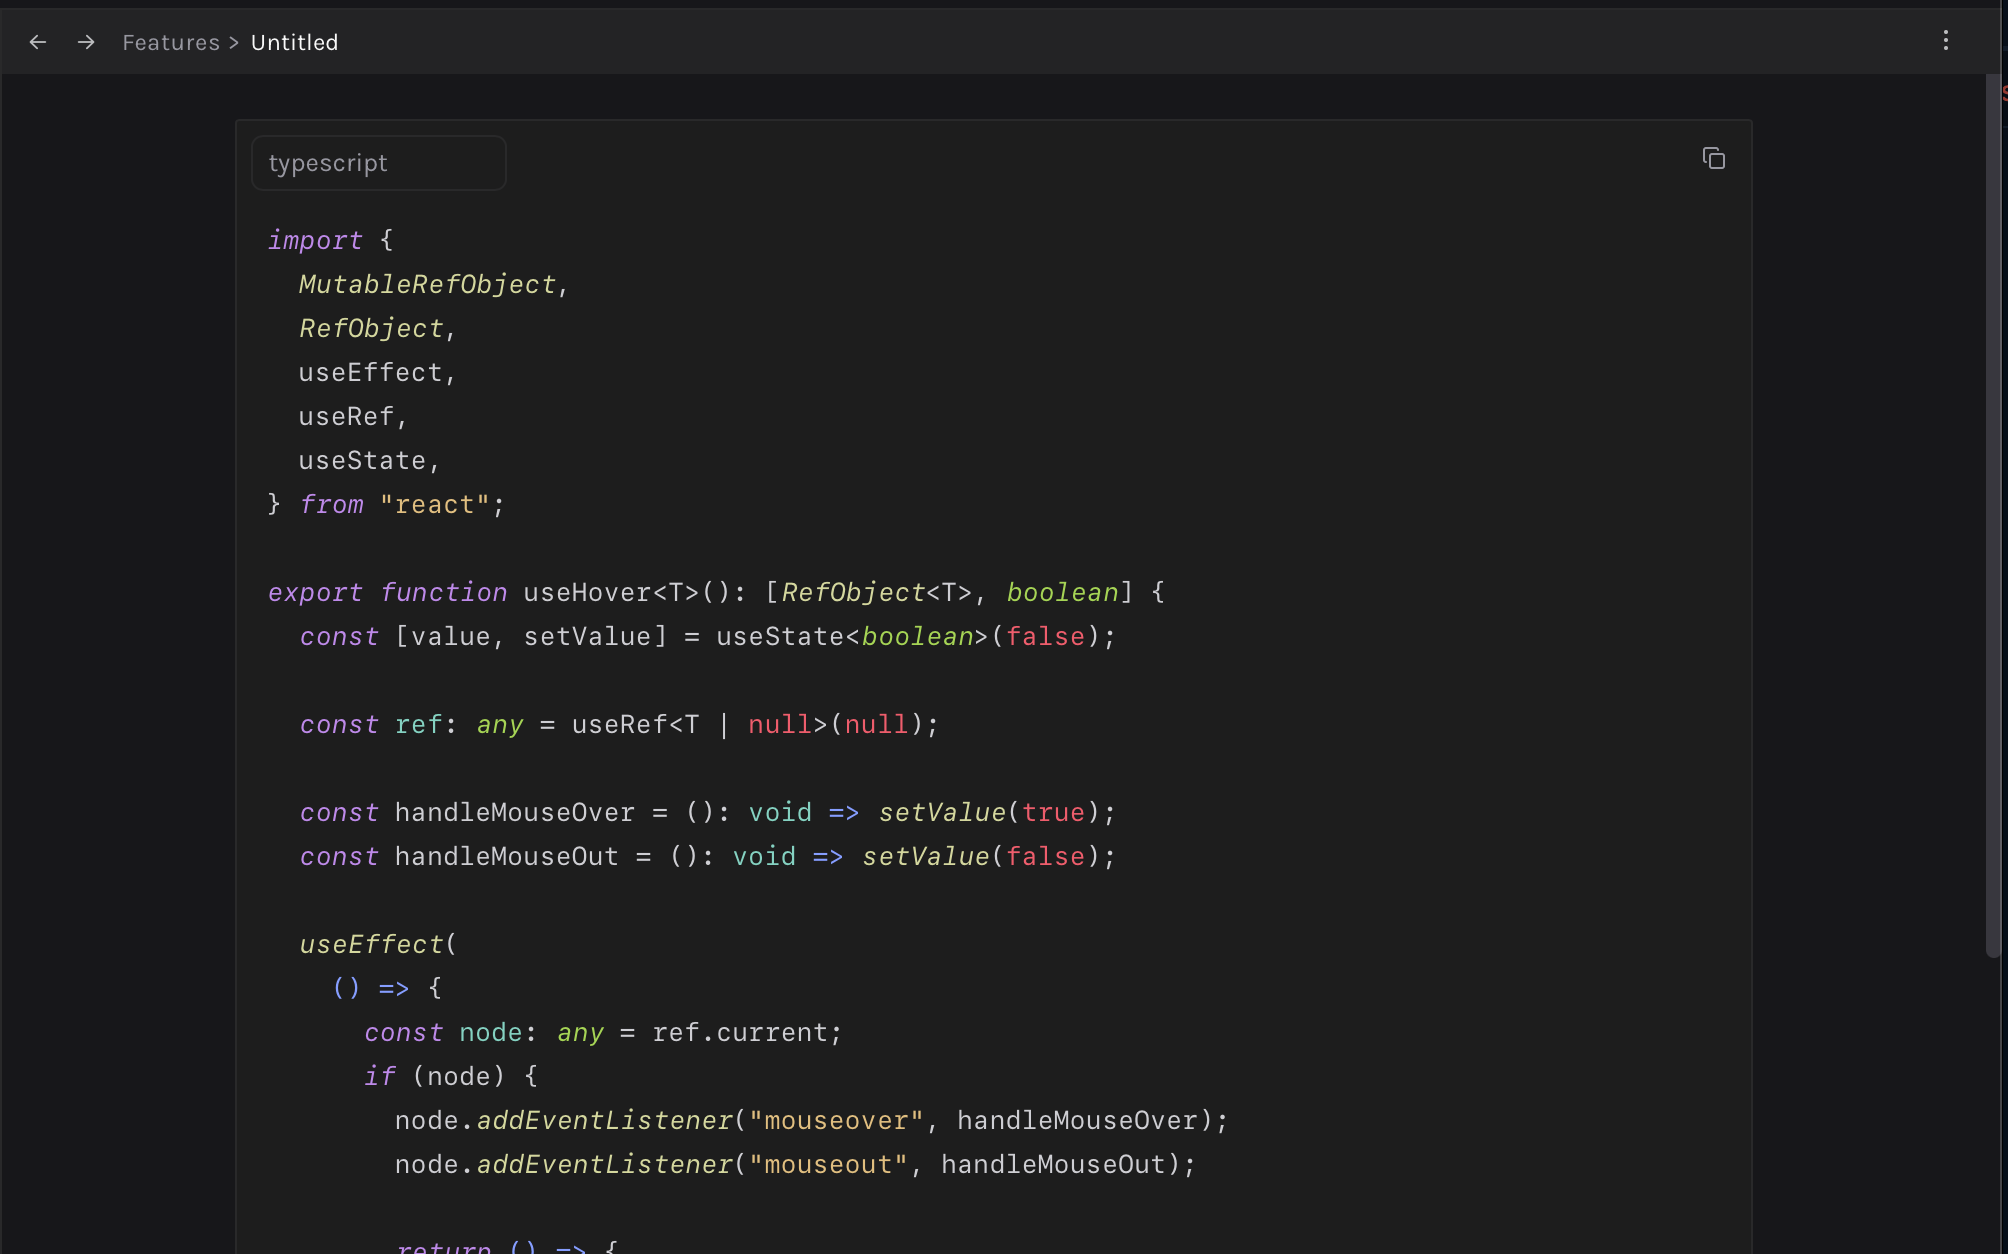Click the boolean return type annotation
The image size is (2008, 1254).
[x=1063, y=592]
